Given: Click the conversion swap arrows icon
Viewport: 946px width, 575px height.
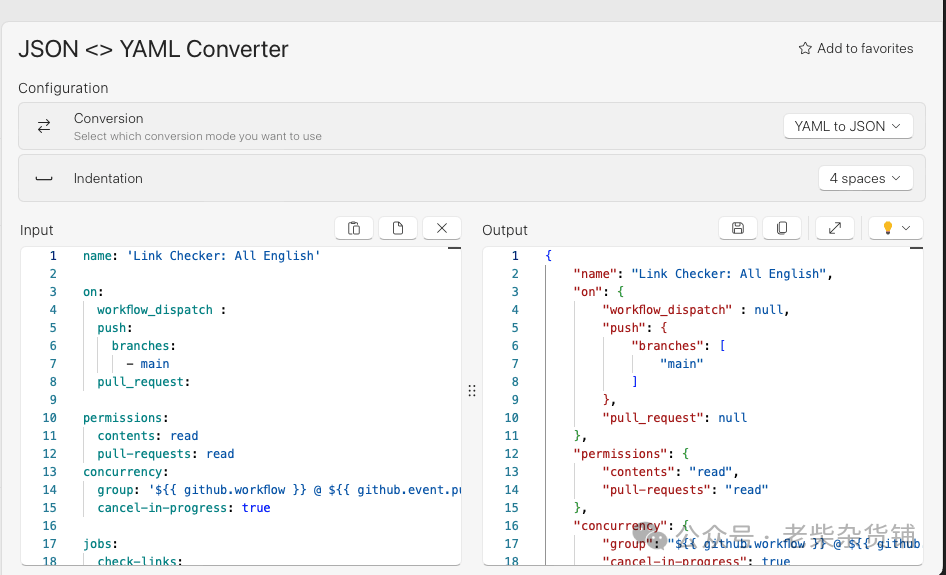Looking at the screenshot, I should pyautogui.click(x=44, y=126).
